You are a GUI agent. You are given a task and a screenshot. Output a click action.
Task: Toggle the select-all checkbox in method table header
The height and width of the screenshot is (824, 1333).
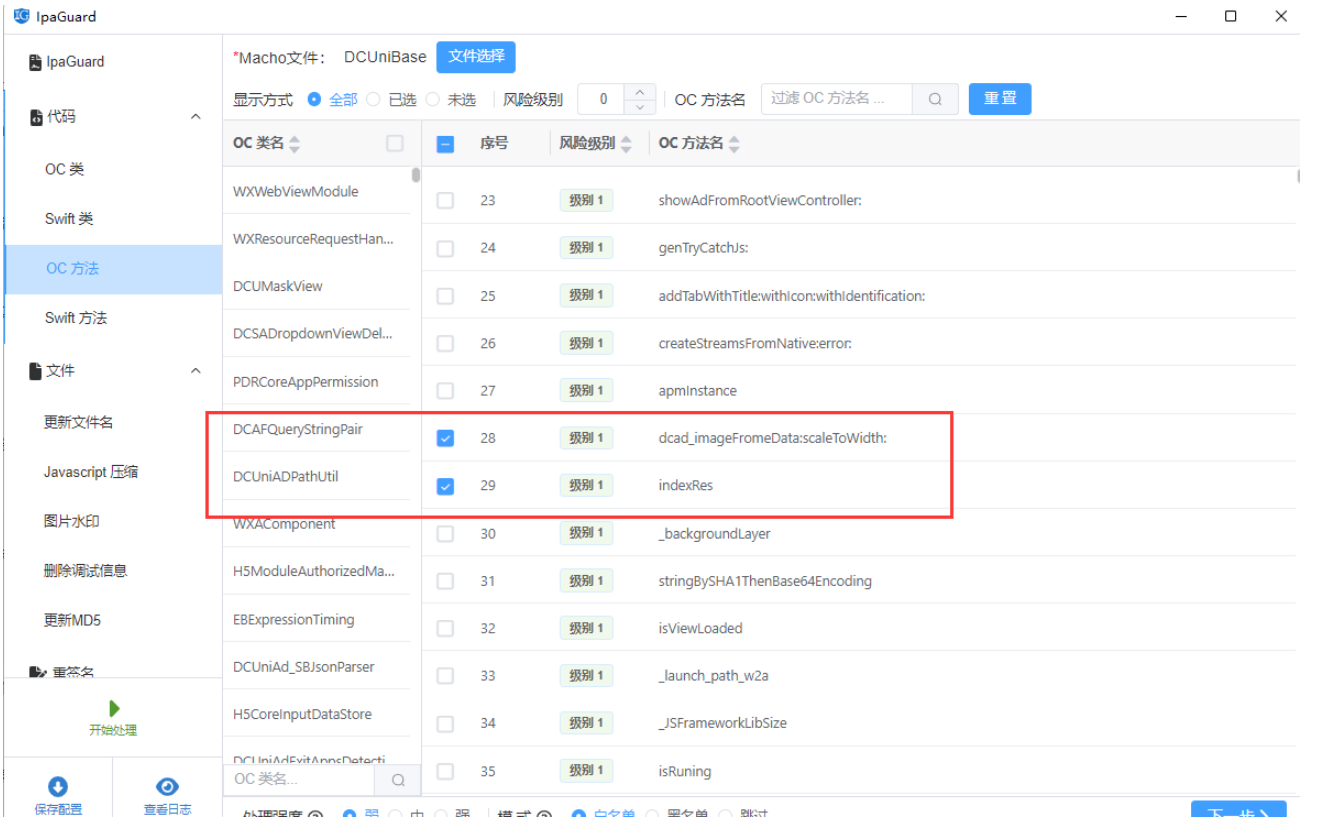click(446, 144)
